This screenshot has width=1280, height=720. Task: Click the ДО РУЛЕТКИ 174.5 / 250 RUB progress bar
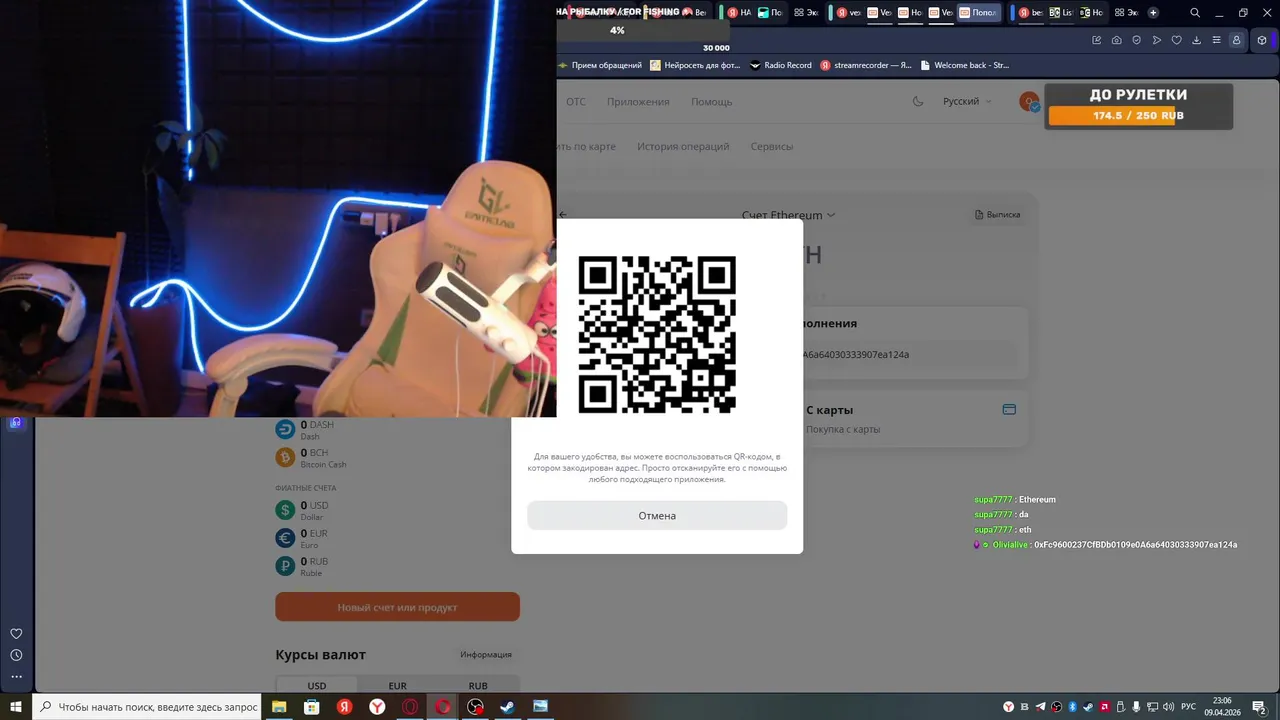point(1138,116)
